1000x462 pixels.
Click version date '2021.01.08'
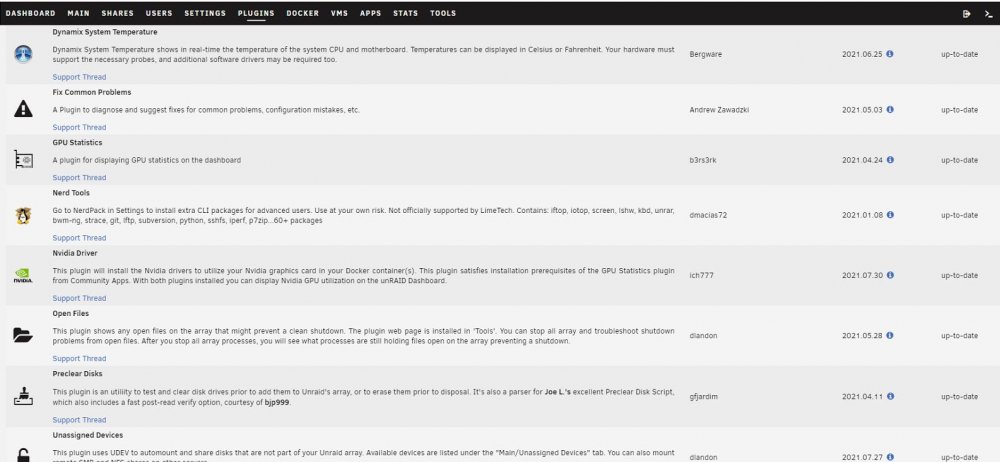click(x=862, y=216)
